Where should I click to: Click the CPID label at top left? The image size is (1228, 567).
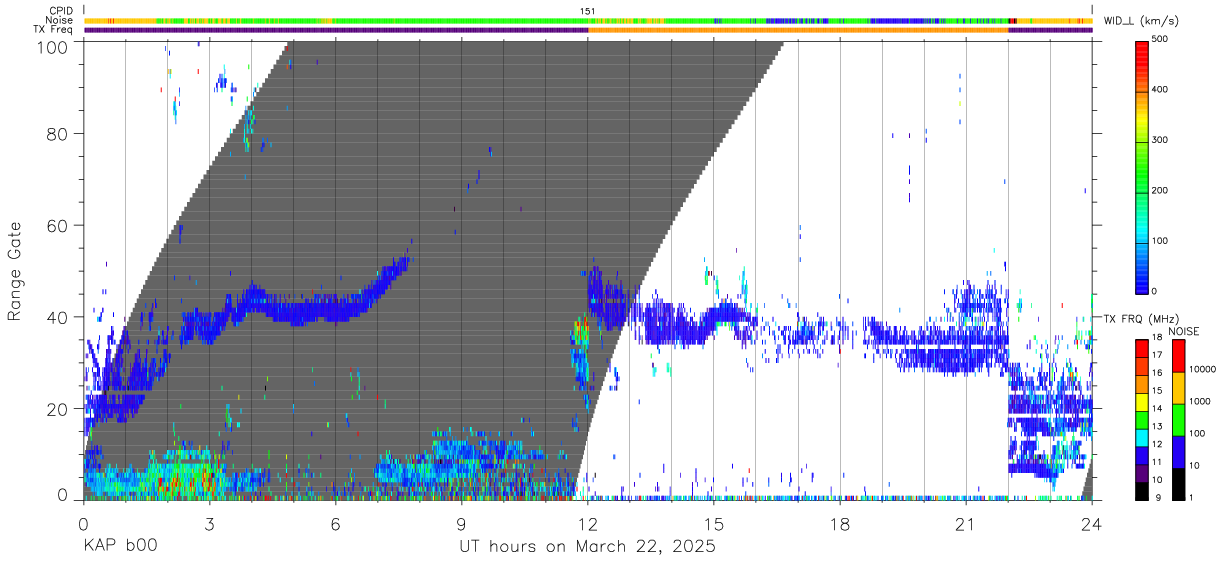[x=60, y=11]
